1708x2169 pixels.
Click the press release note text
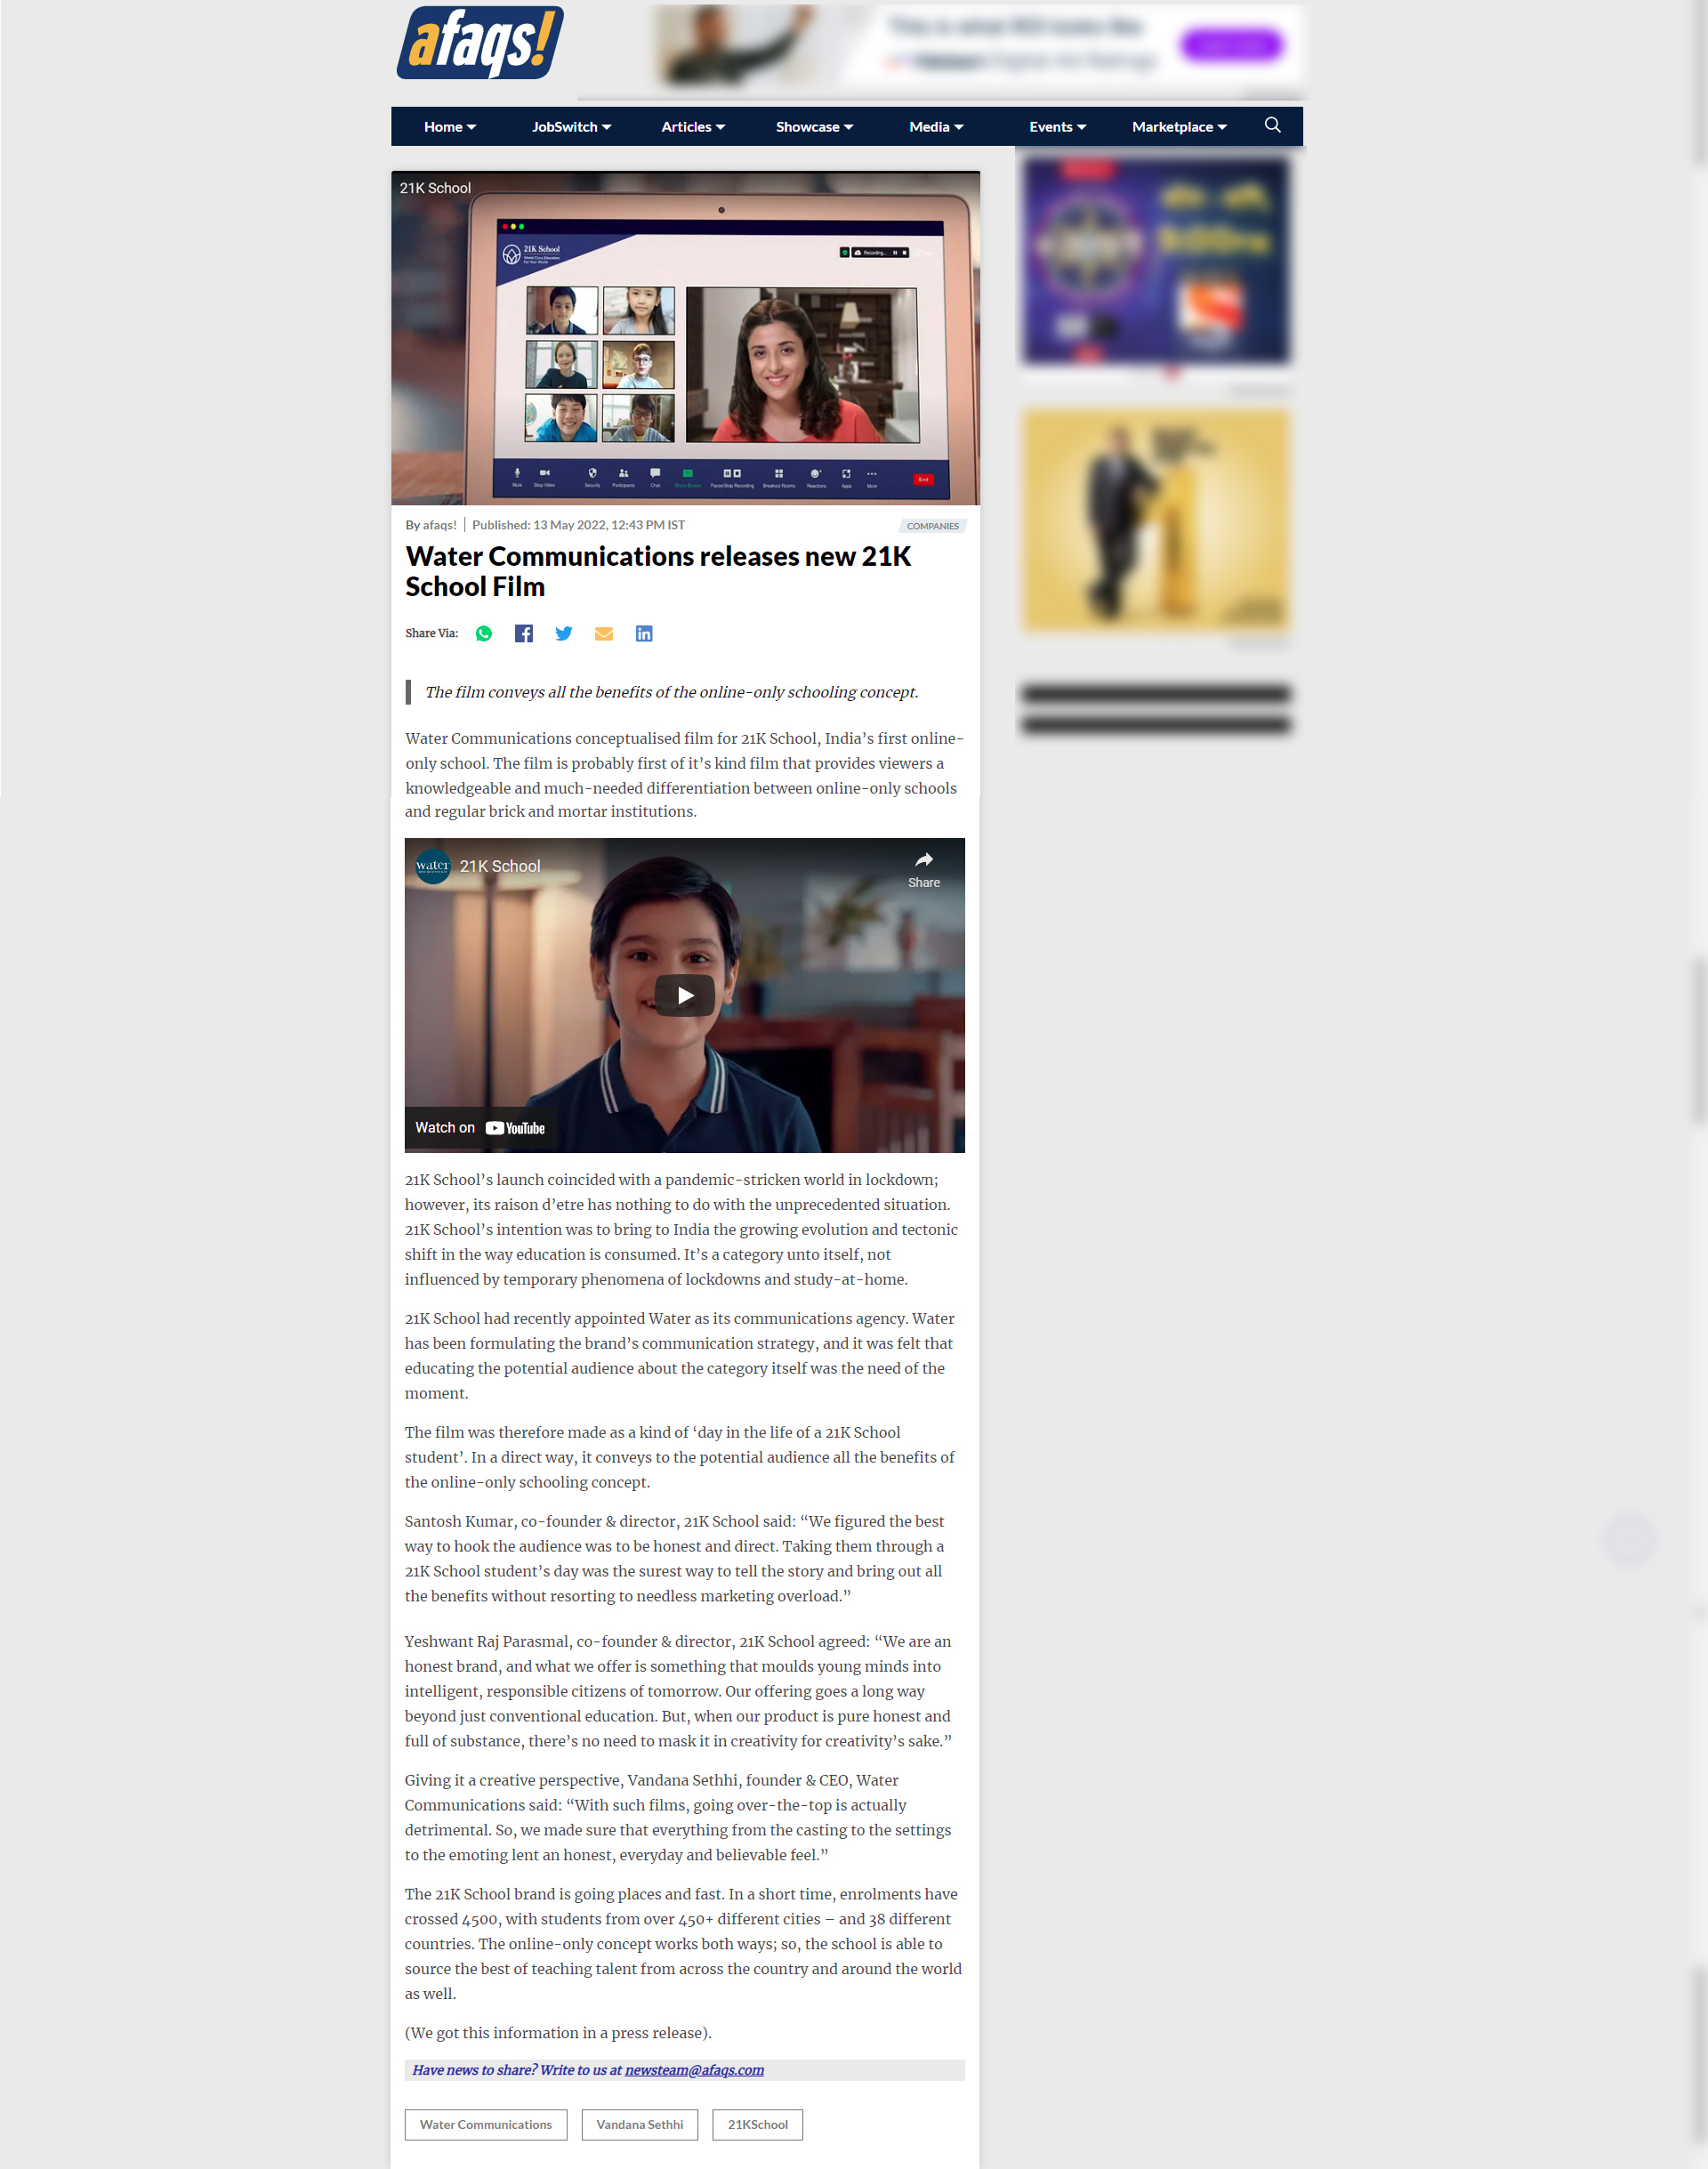558,2033
